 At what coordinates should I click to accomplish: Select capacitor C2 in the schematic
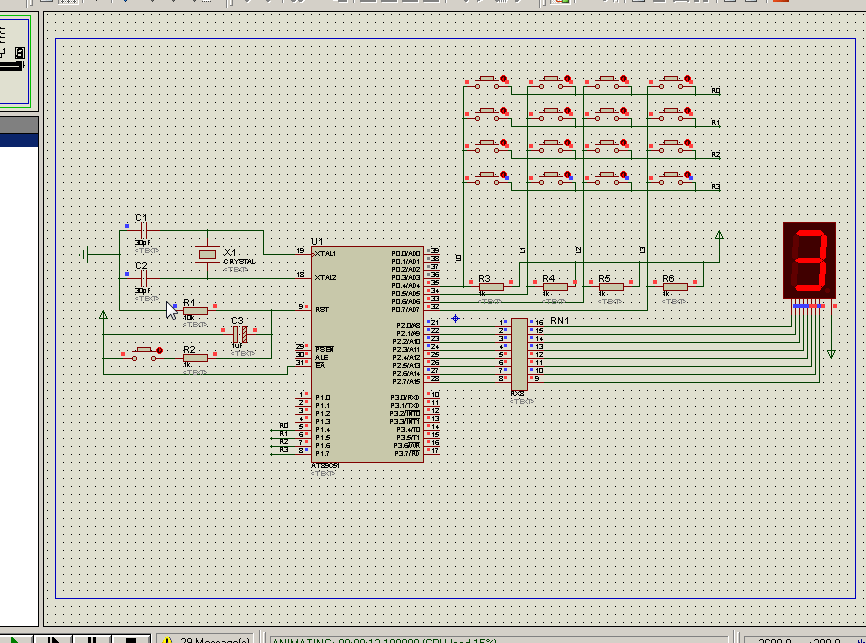point(144,278)
